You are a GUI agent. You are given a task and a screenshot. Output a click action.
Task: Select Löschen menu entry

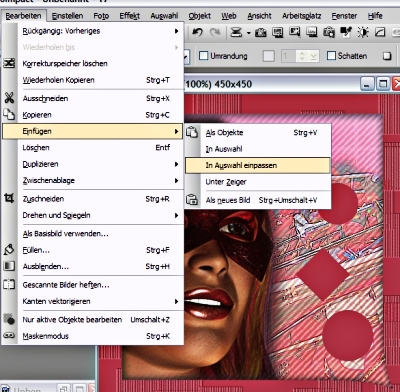(93, 148)
